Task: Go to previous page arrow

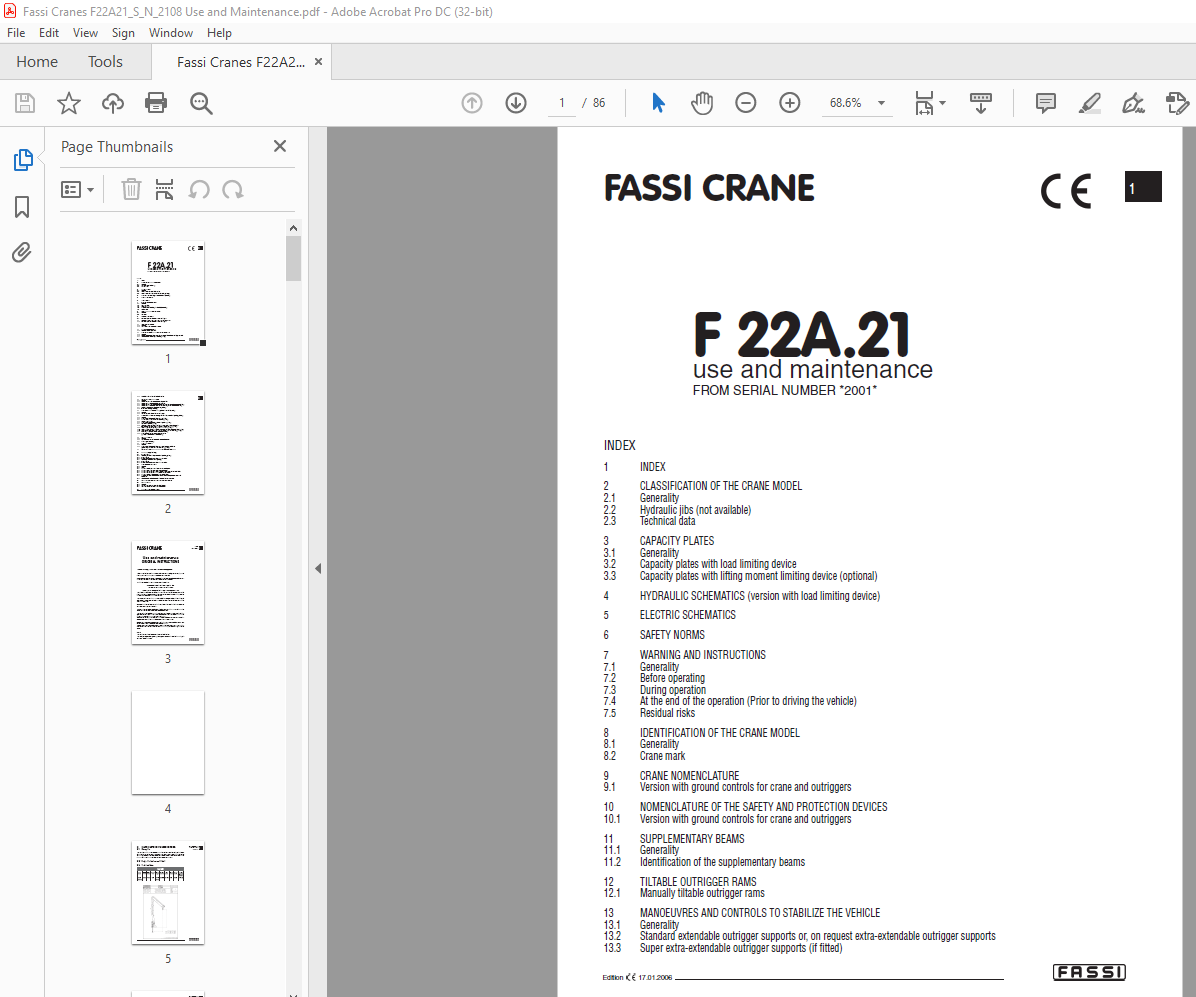Action: tap(472, 103)
